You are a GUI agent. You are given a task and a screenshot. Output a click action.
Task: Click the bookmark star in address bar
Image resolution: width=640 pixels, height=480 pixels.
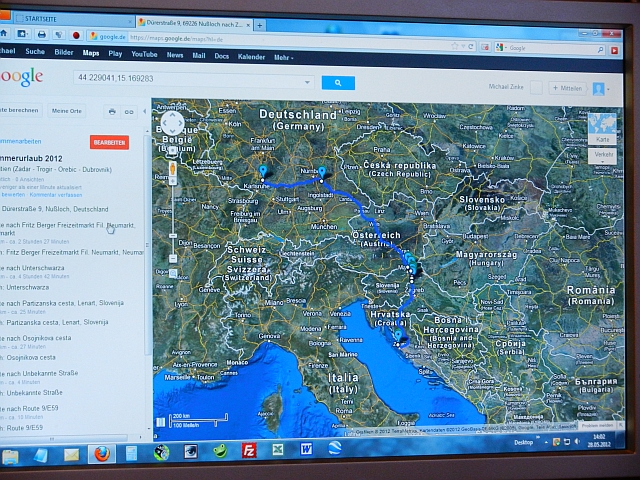[x=455, y=46]
